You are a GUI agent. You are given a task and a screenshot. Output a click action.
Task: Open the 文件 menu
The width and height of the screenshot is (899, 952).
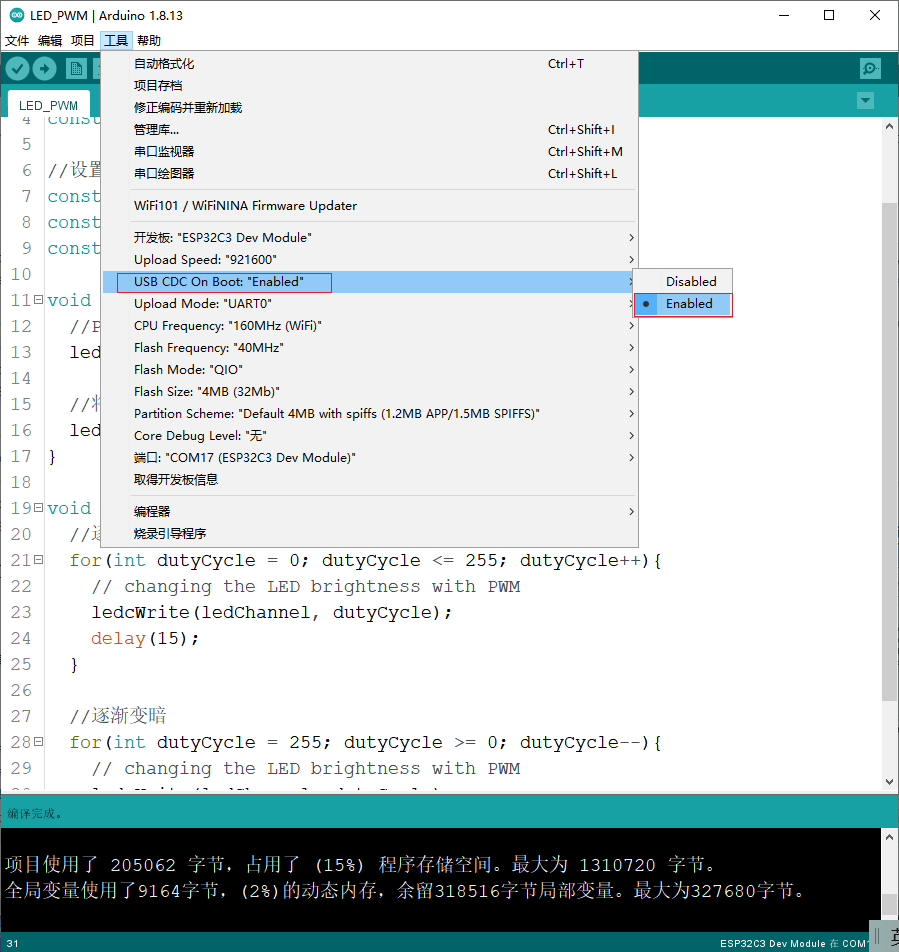click(x=17, y=41)
